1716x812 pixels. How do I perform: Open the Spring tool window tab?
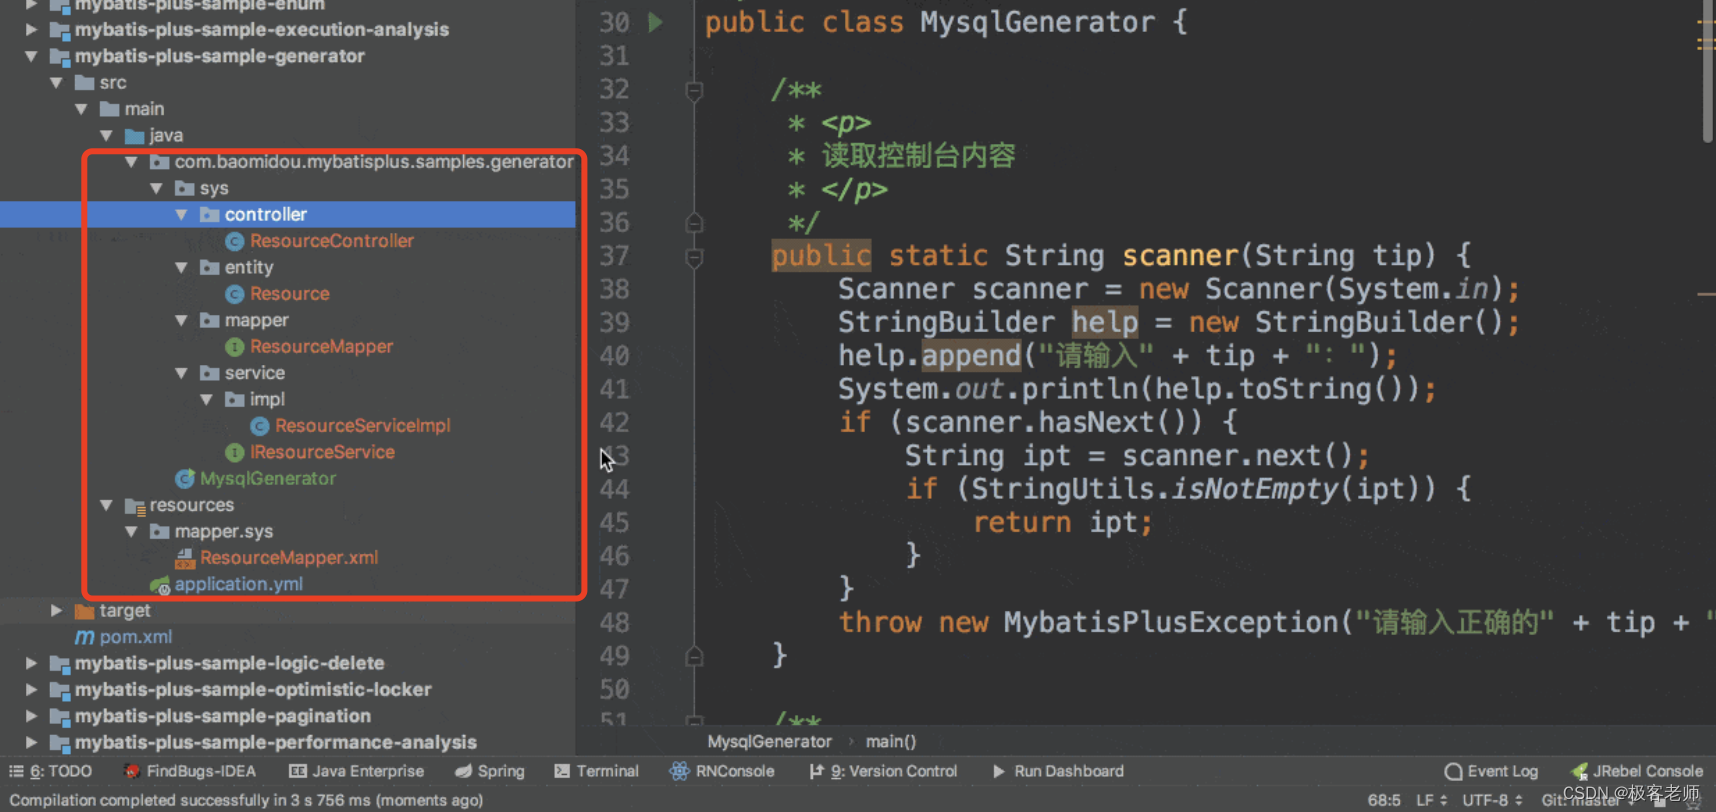click(x=490, y=771)
